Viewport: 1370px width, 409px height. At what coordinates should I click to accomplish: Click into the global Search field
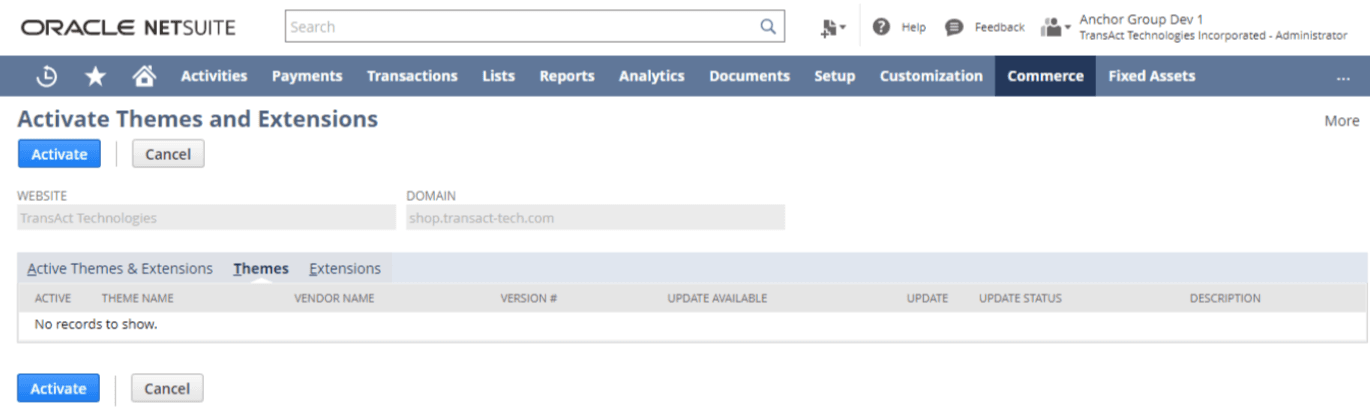tap(520, 27)
